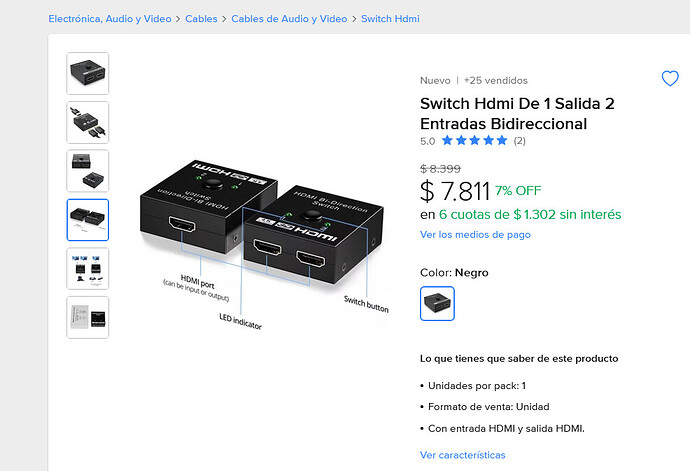Select third thumbnail with two switch views
The image size is (690, 471).
pos(88,171)
